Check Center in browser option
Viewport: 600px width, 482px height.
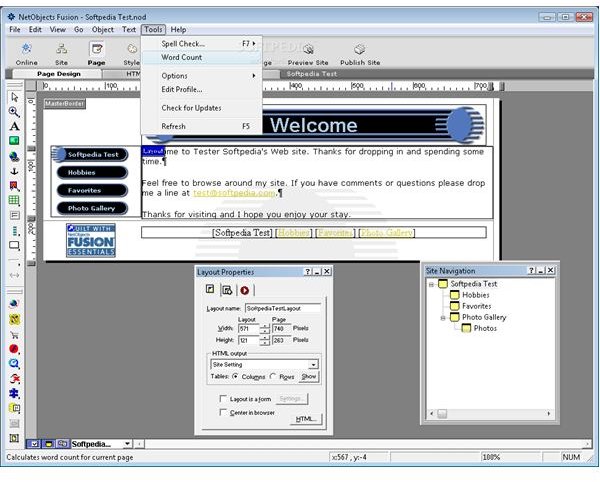pyautogui.click(x=223, y=412)
